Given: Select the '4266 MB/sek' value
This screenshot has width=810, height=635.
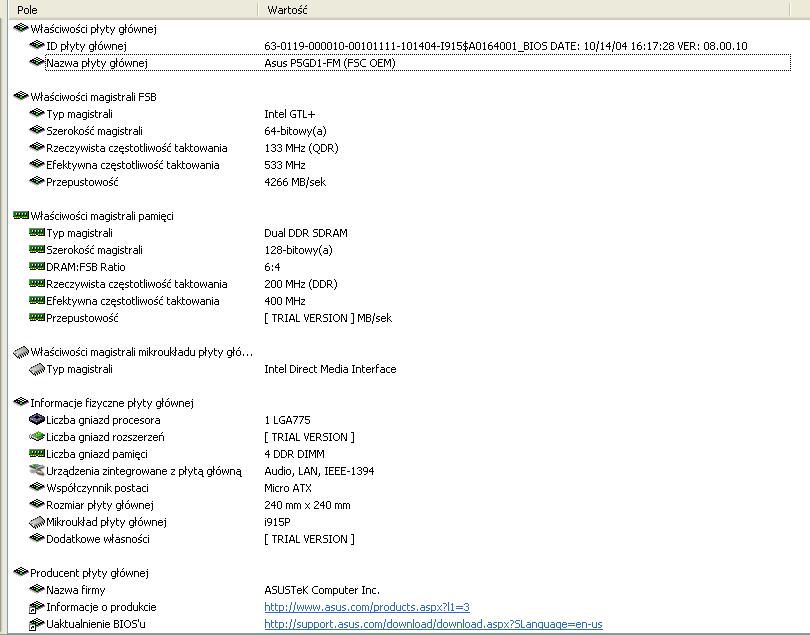Looking at the screenshot, I should pyautogui.click(x=295, y=182).
